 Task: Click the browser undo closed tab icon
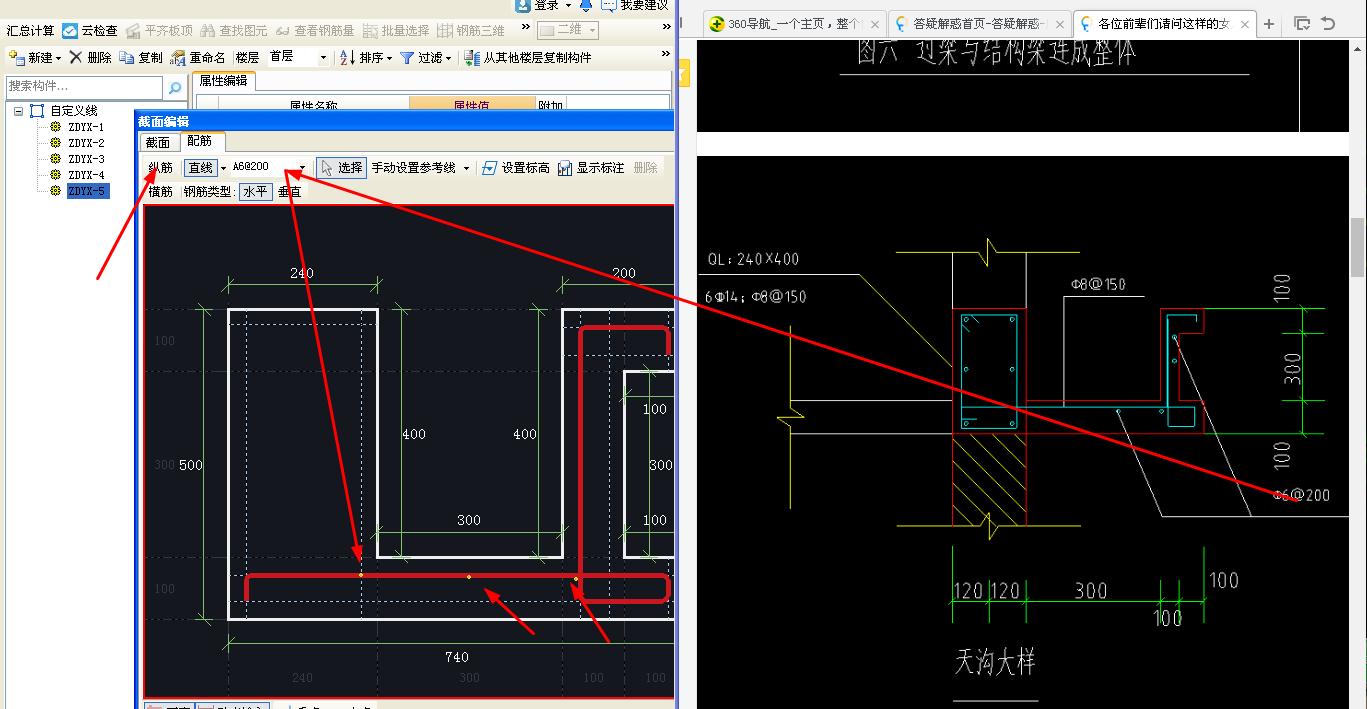click(x=1327, y=24)
